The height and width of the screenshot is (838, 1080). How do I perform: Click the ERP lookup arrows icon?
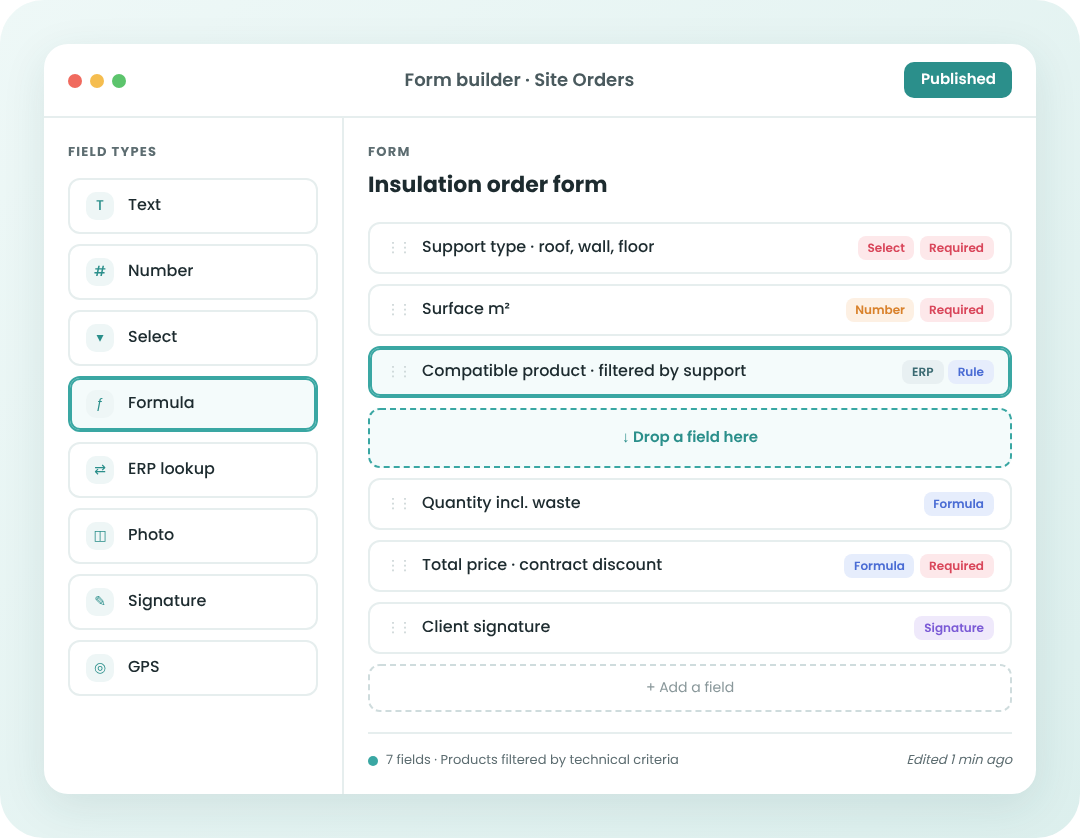coord(100,470)
